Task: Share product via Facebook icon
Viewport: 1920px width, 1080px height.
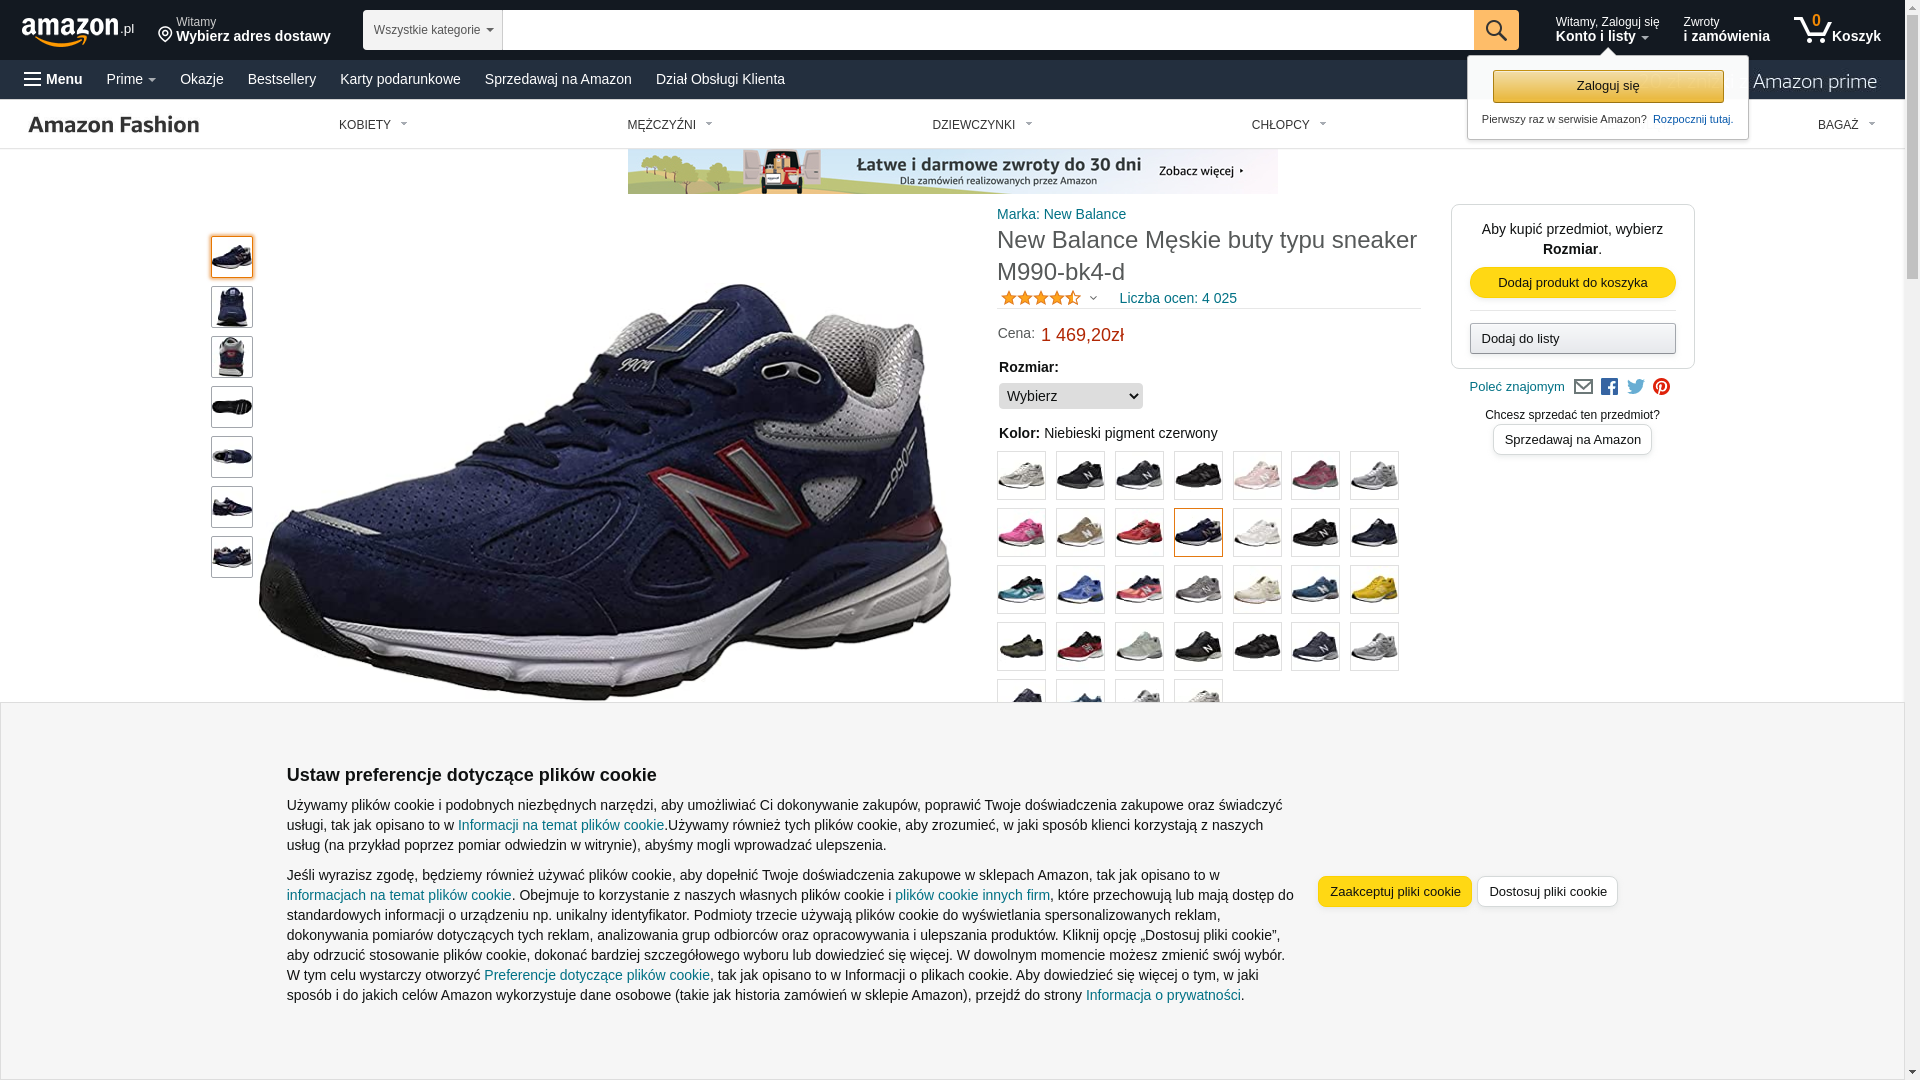Action: tap(1609, 387)
